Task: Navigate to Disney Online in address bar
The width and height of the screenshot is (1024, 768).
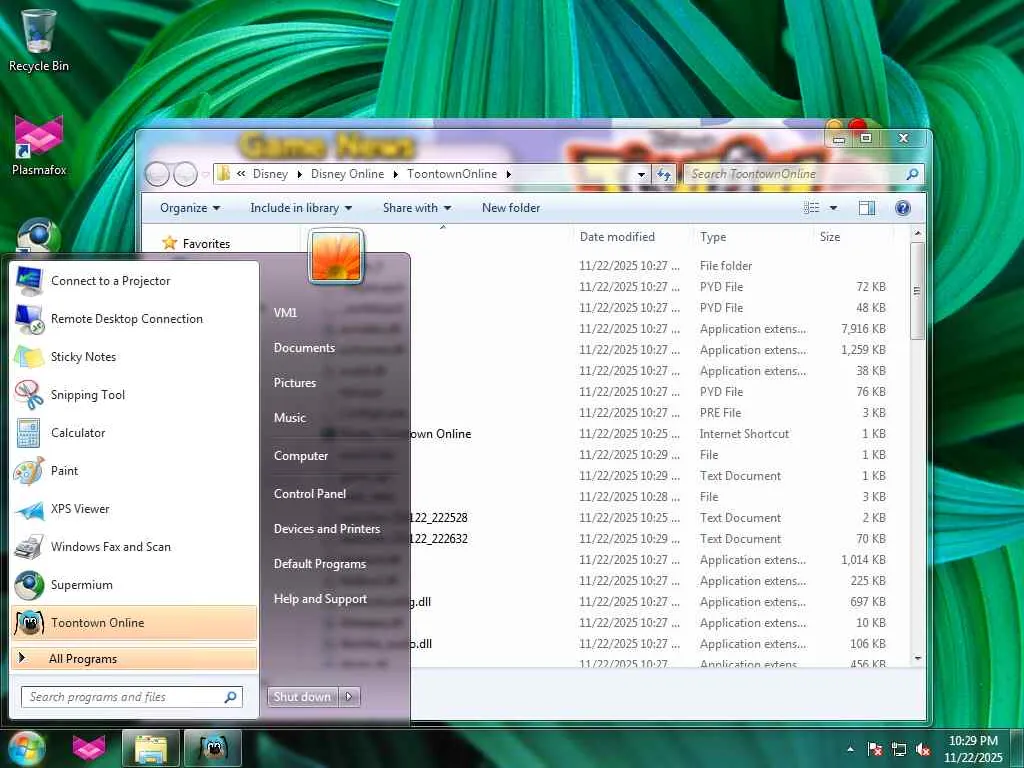Action: [347, 174]
